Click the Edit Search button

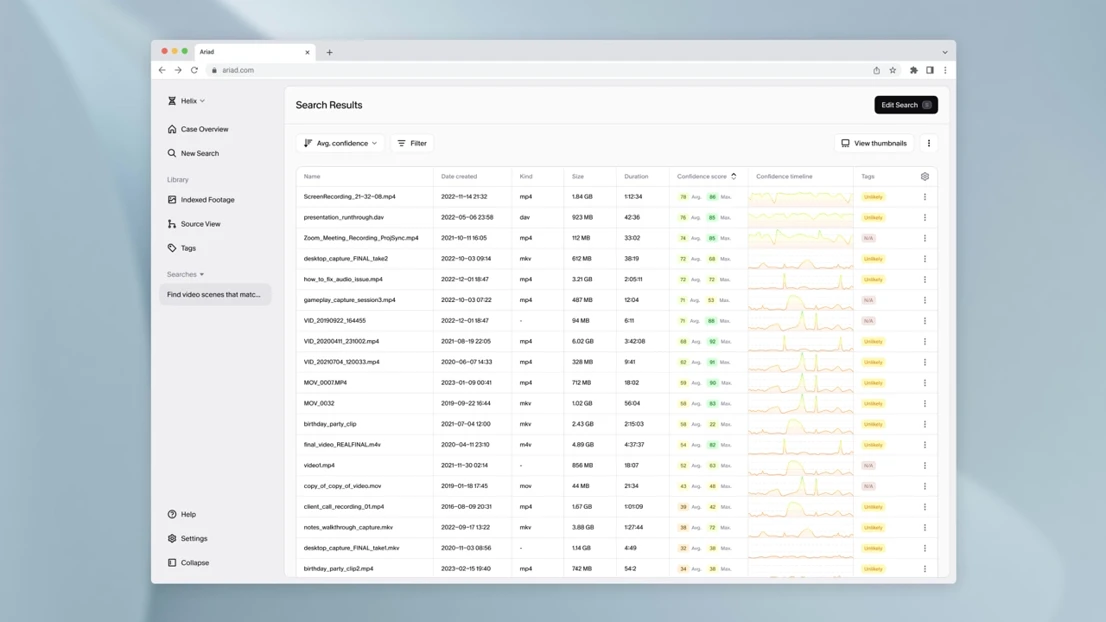coord(905,105)
